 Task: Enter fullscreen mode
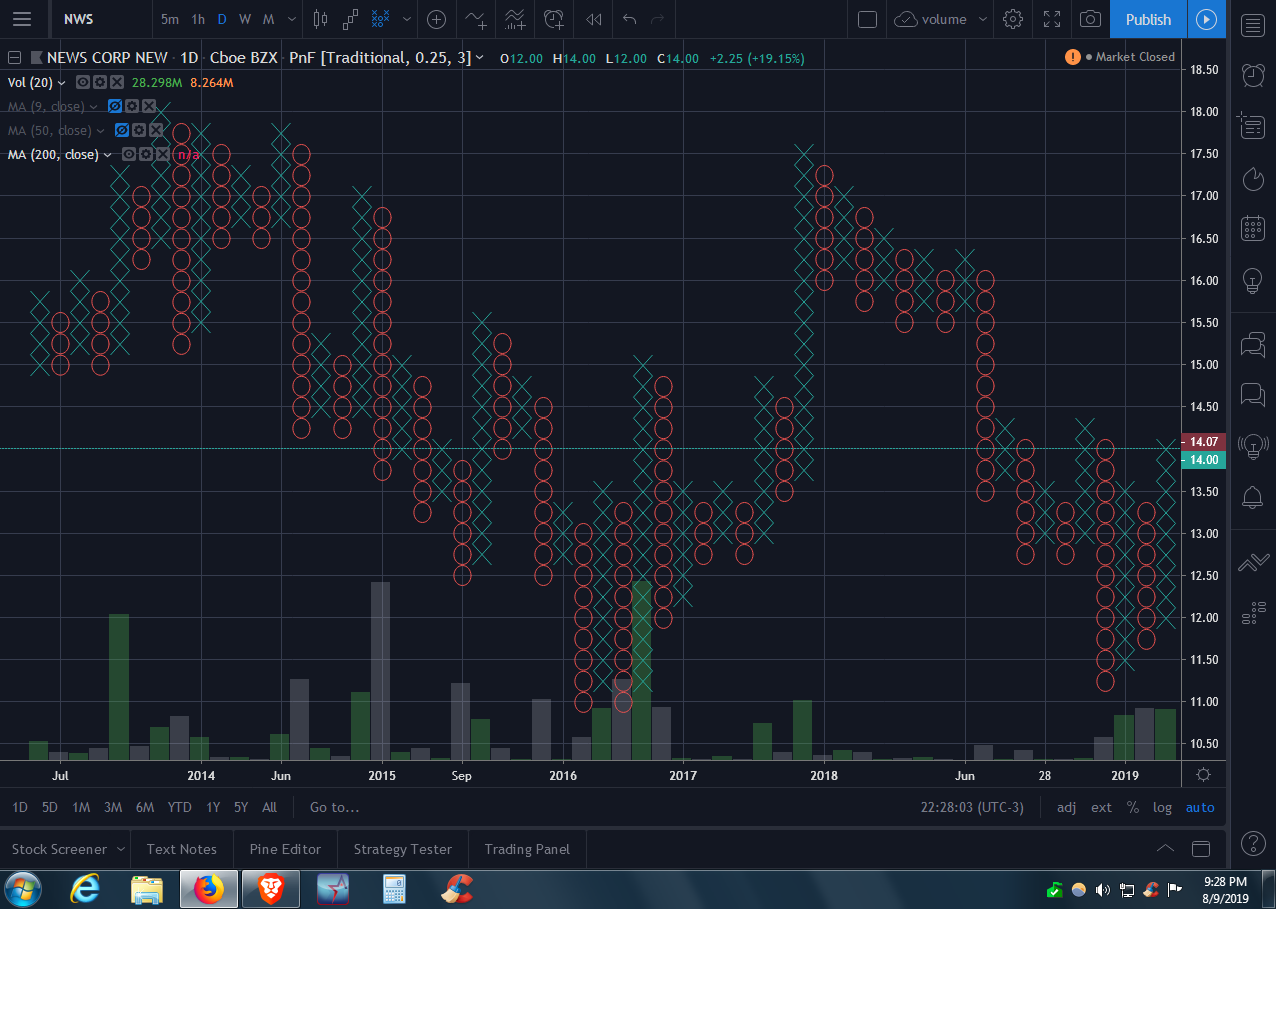point(1052,19)
